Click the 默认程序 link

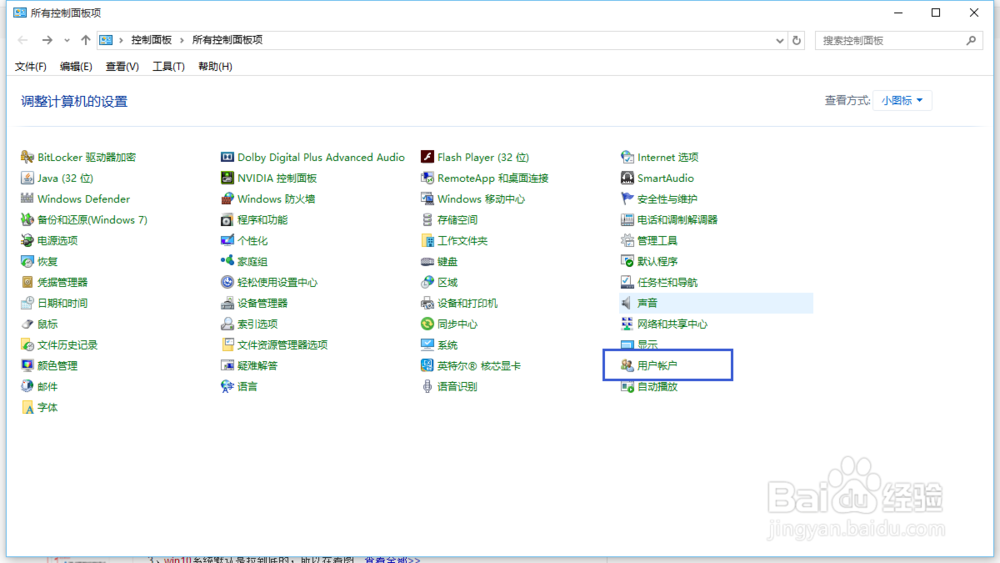click(x=658, y=261)
